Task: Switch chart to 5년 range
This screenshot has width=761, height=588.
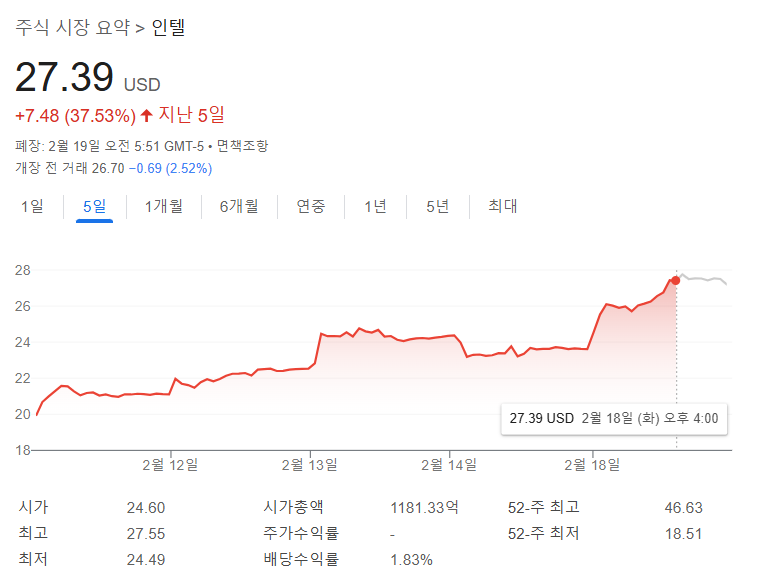Action: pyautogui.click(x=437, y=206)
